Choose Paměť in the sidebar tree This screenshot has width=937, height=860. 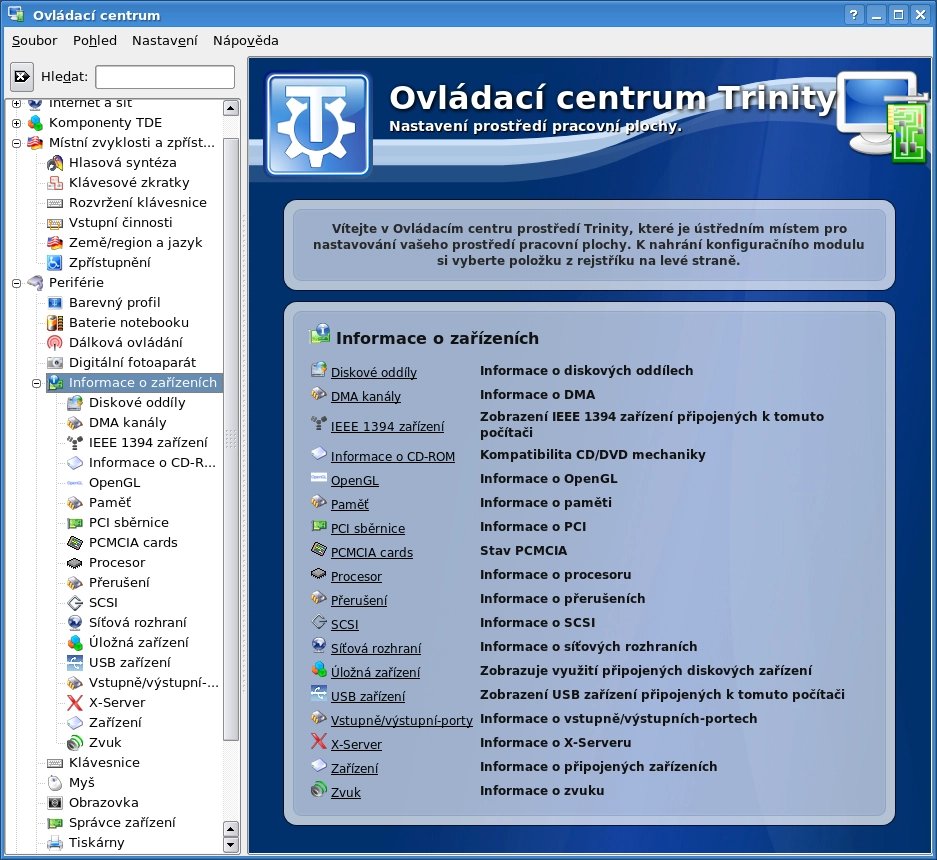tap(110, 503)
